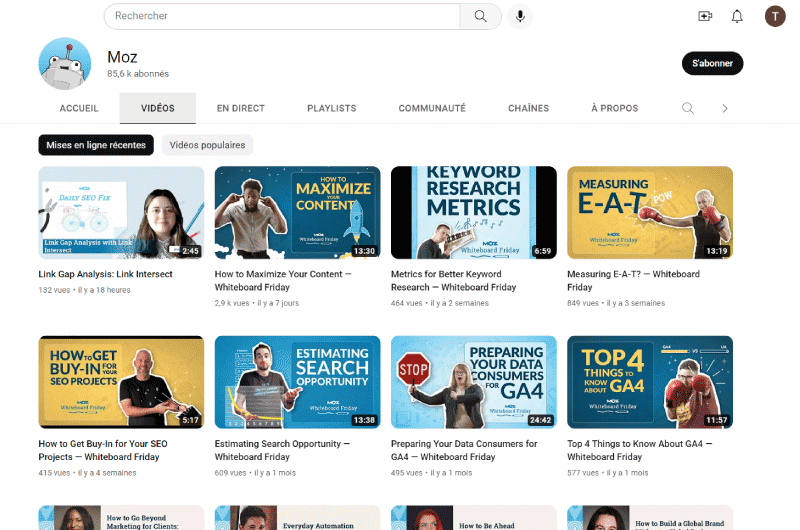Screen dimensions: 800x530
Task: Click title Estimating Search Opportunity
Action: [282, 450]
